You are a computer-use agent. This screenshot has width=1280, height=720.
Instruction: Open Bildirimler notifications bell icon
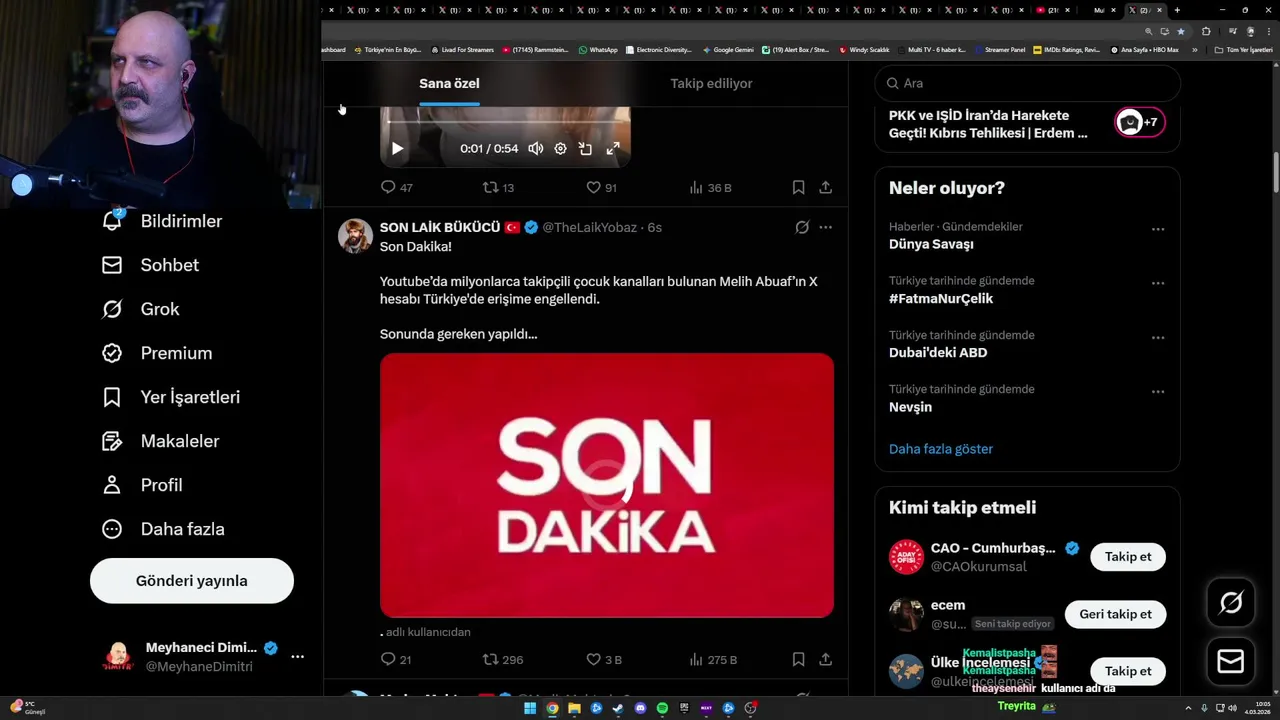pyautogui.click(x=112, y=221)
